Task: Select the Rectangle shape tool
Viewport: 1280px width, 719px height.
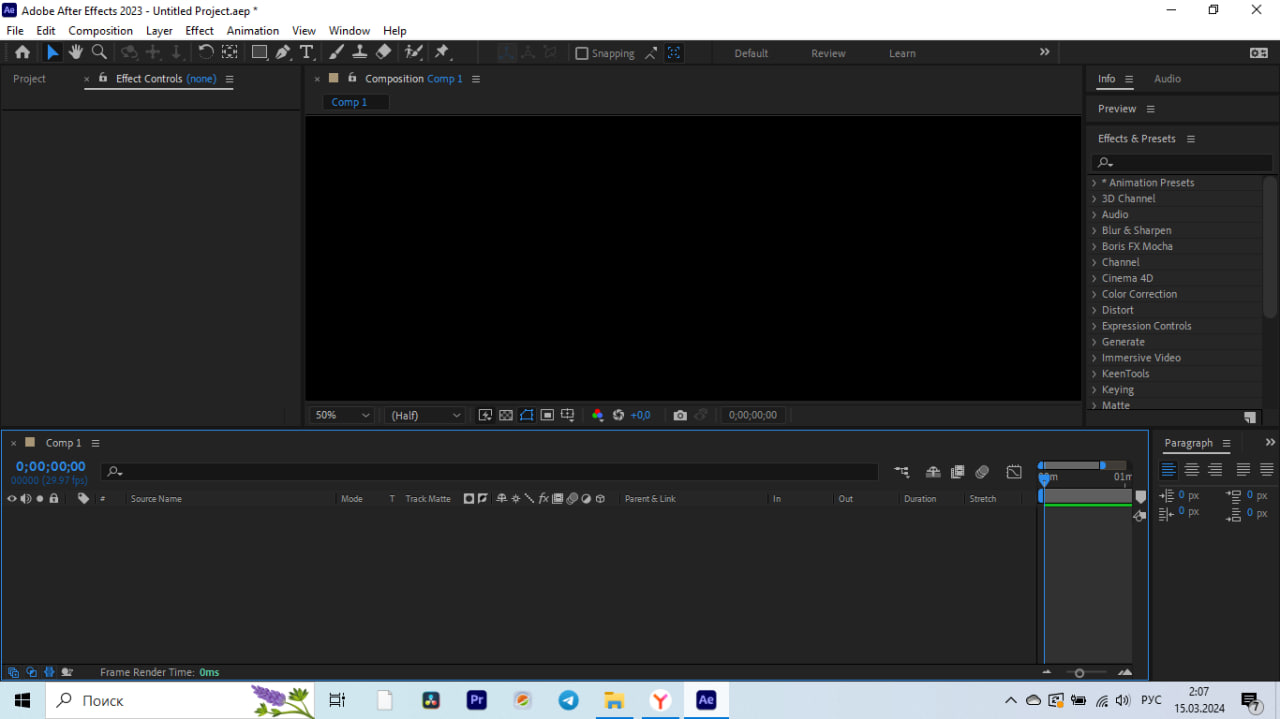Action: click(x=258, y=52)
